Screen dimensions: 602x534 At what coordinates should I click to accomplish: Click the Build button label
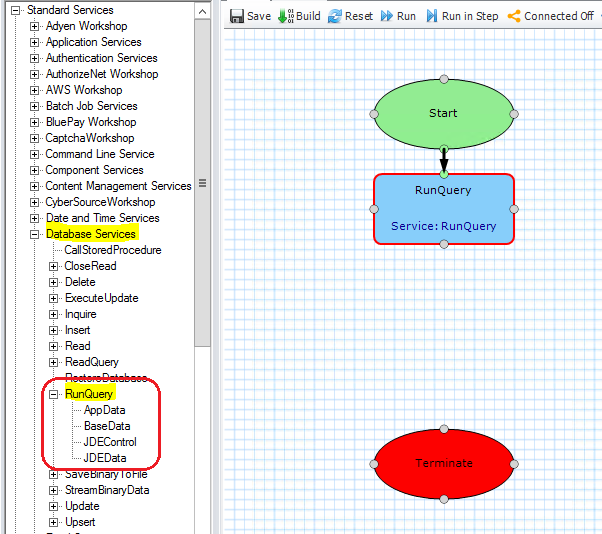click(308, 16)
